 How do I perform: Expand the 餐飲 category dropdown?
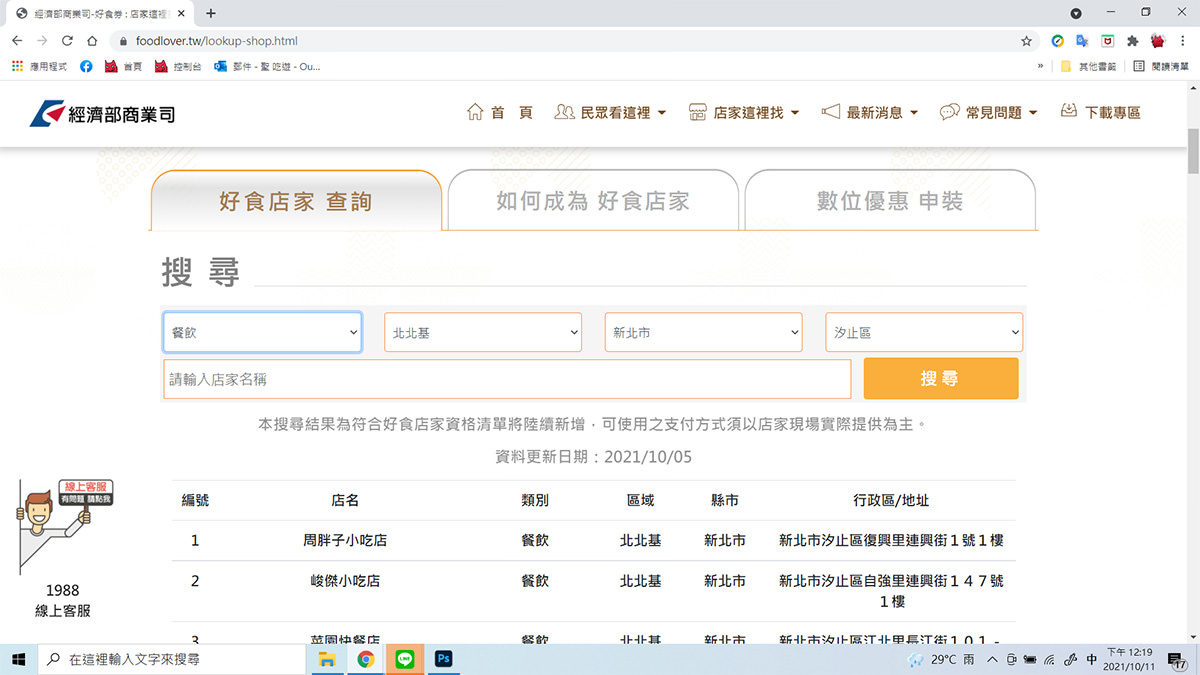[262, 332]
